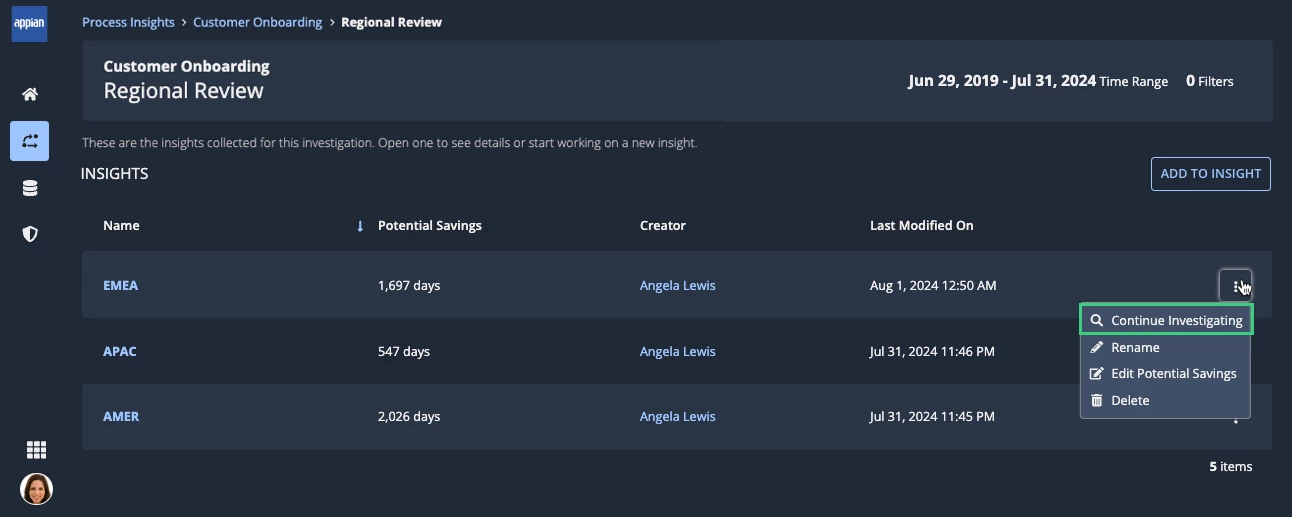
Task: Open the app grid navigation icon
Action: (36, 450)
